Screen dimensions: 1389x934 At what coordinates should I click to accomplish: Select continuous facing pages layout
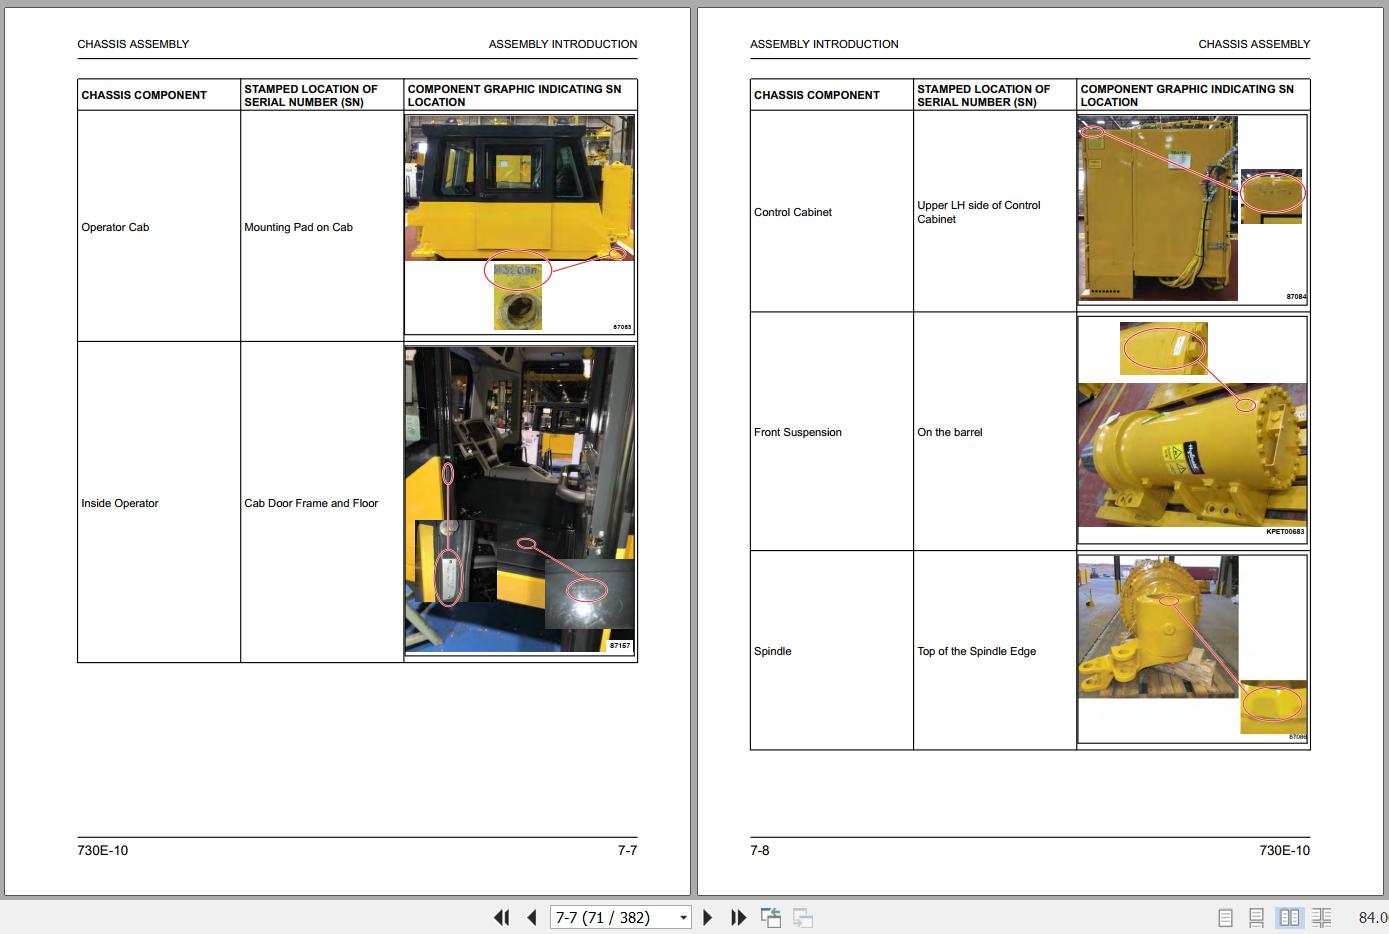[1321, 917]
